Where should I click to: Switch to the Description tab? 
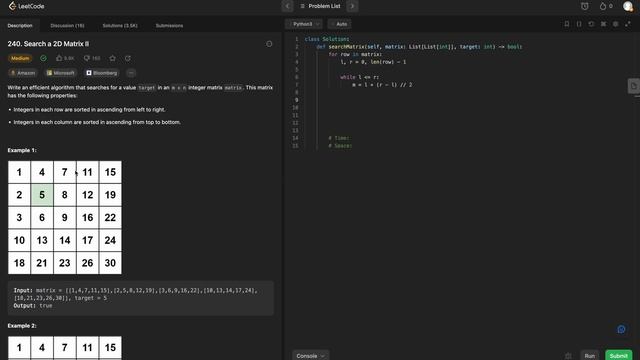pos(20,25)
